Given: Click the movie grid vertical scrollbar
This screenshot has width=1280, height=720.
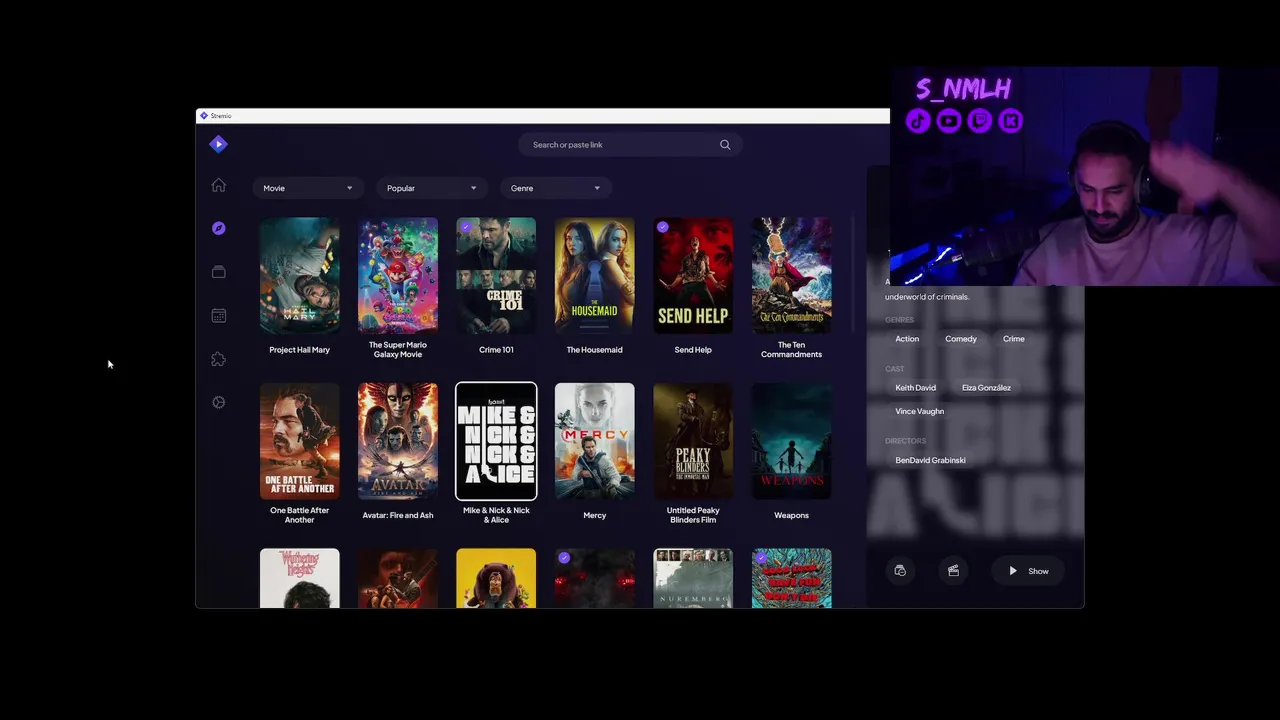Looking at the screenshot, I should coord(853,275).
